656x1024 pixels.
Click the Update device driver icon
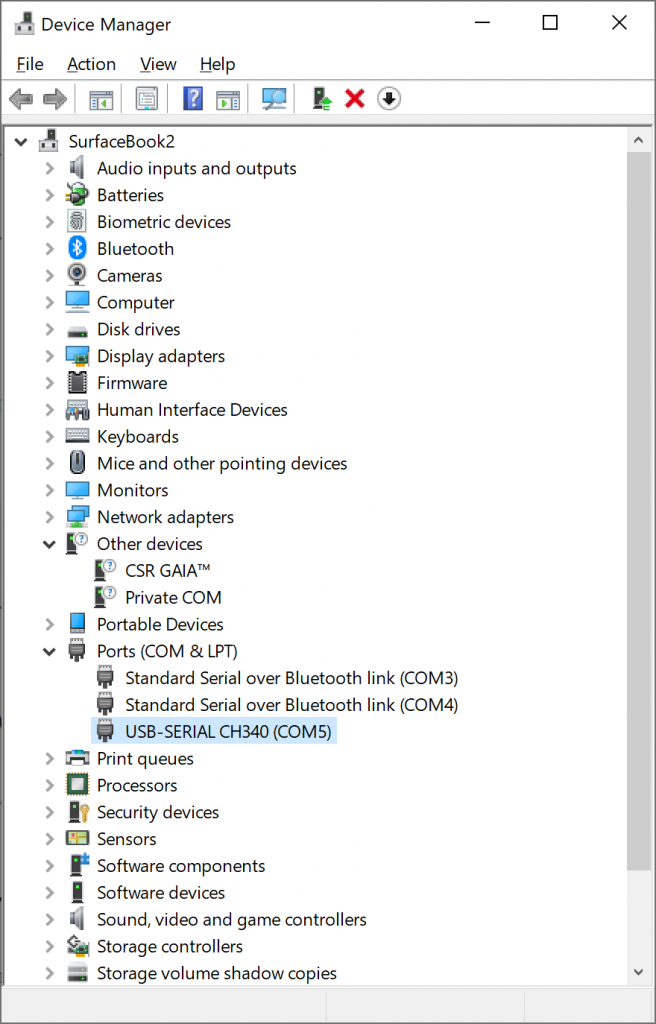tap(322, 98)
